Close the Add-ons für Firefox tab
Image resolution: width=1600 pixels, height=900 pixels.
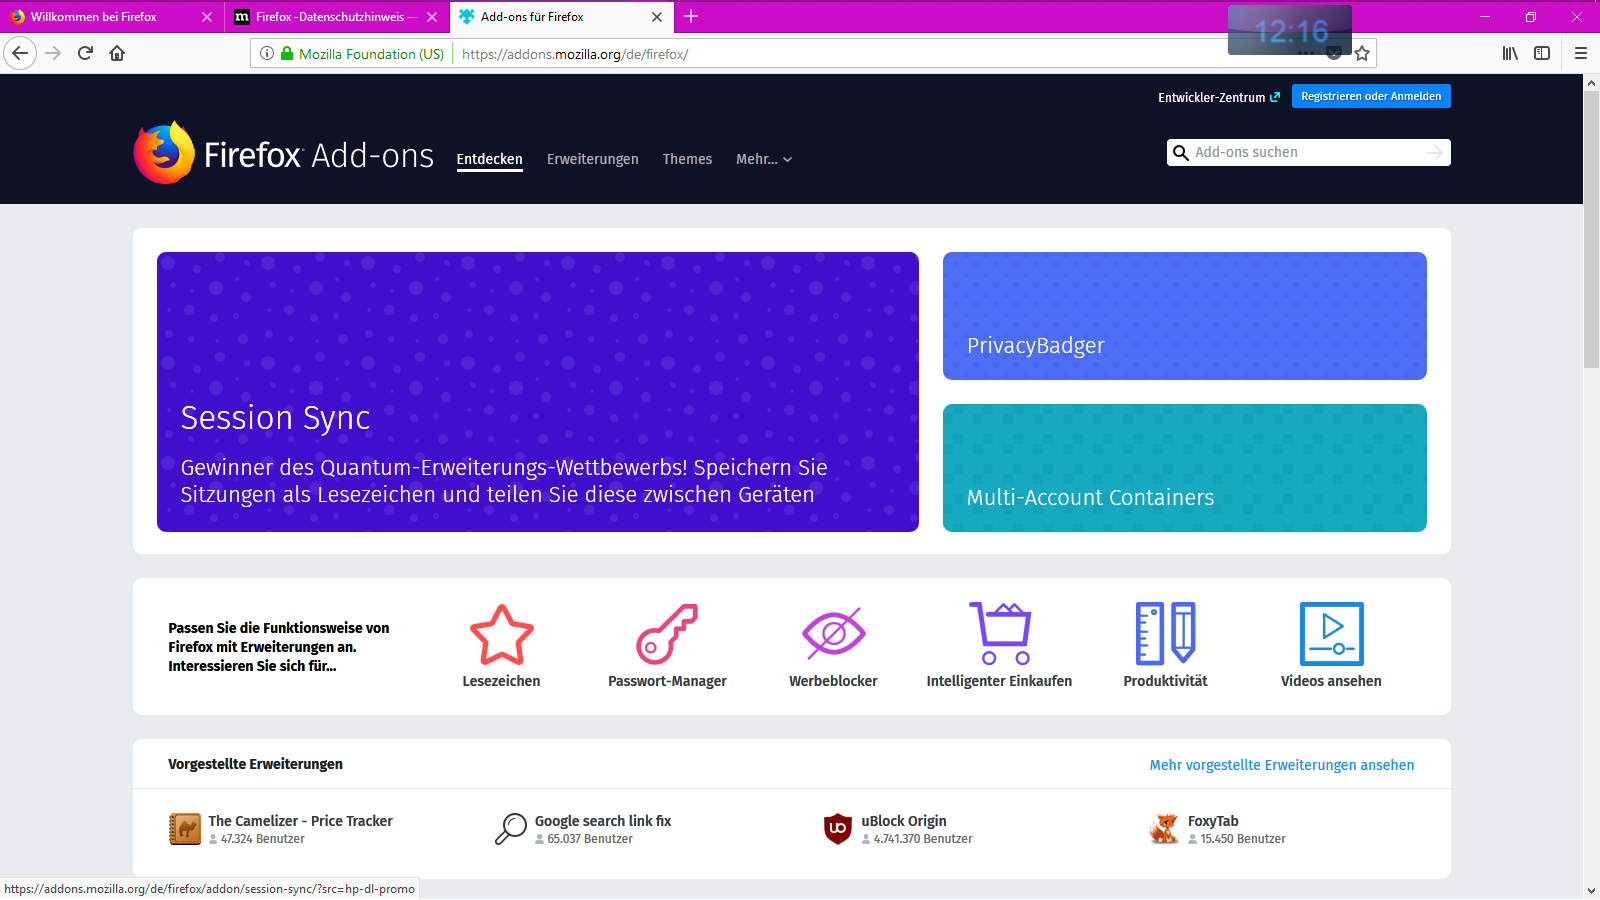[x=657, y=17]
